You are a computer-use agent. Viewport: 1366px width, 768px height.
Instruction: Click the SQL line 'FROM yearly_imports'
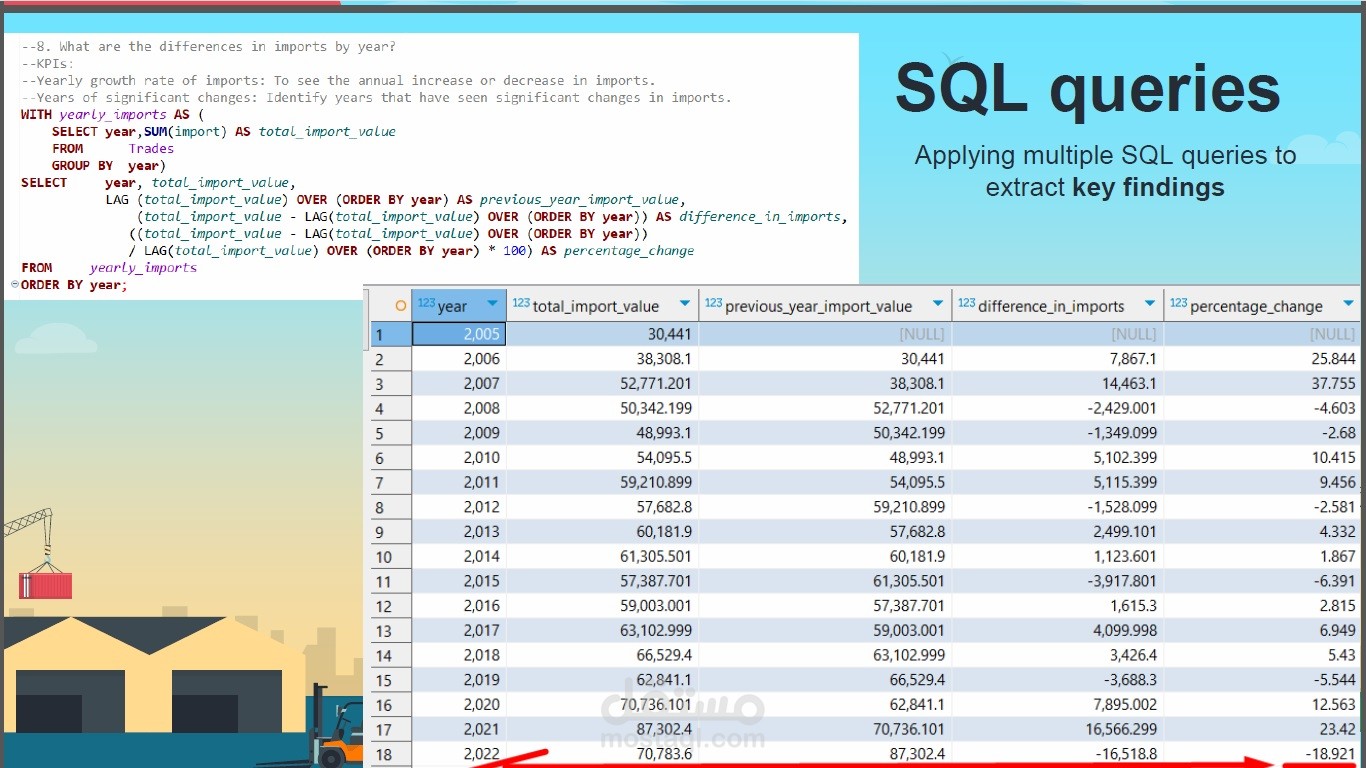(x=109, y=268)
